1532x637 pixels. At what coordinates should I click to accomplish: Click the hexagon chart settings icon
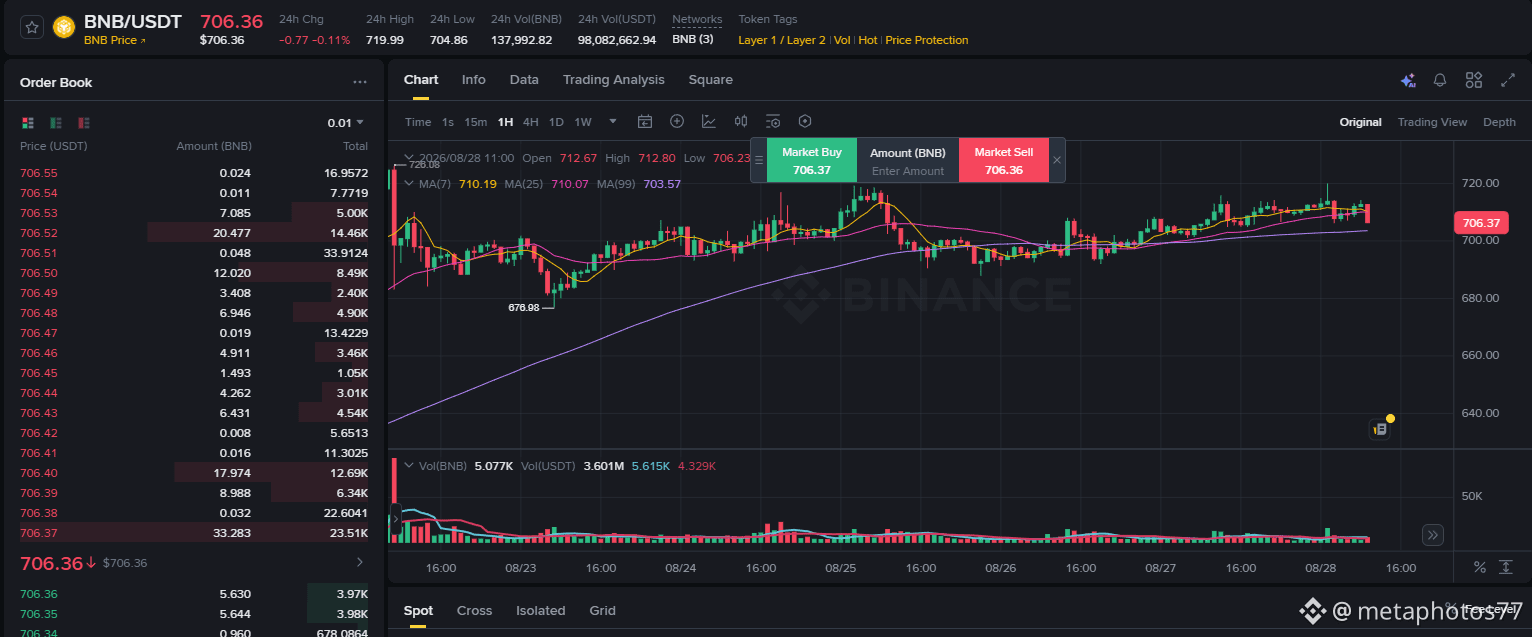[x=805, y=122]
